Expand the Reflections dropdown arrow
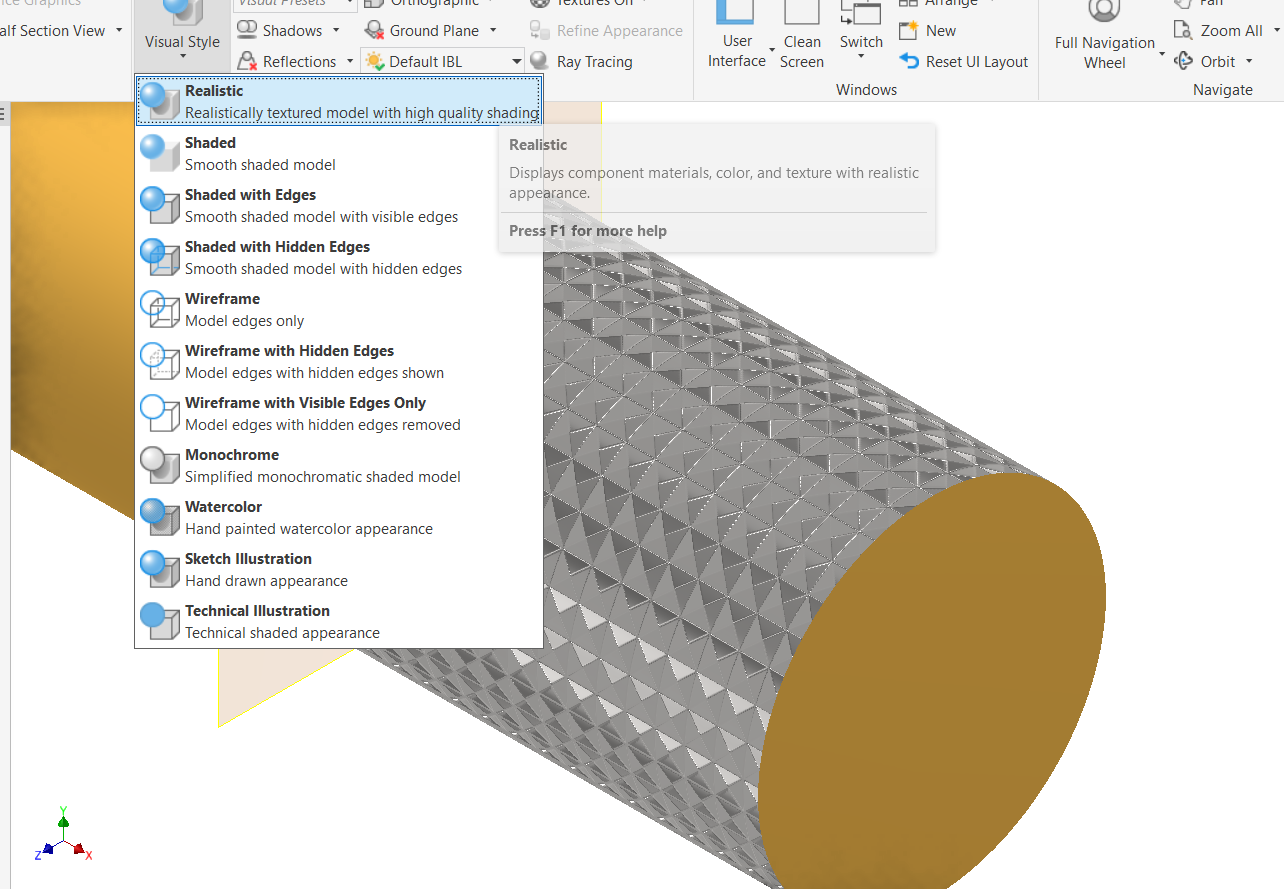Image resolution: width=1284 pixels, height=889 pixels. 350,61
